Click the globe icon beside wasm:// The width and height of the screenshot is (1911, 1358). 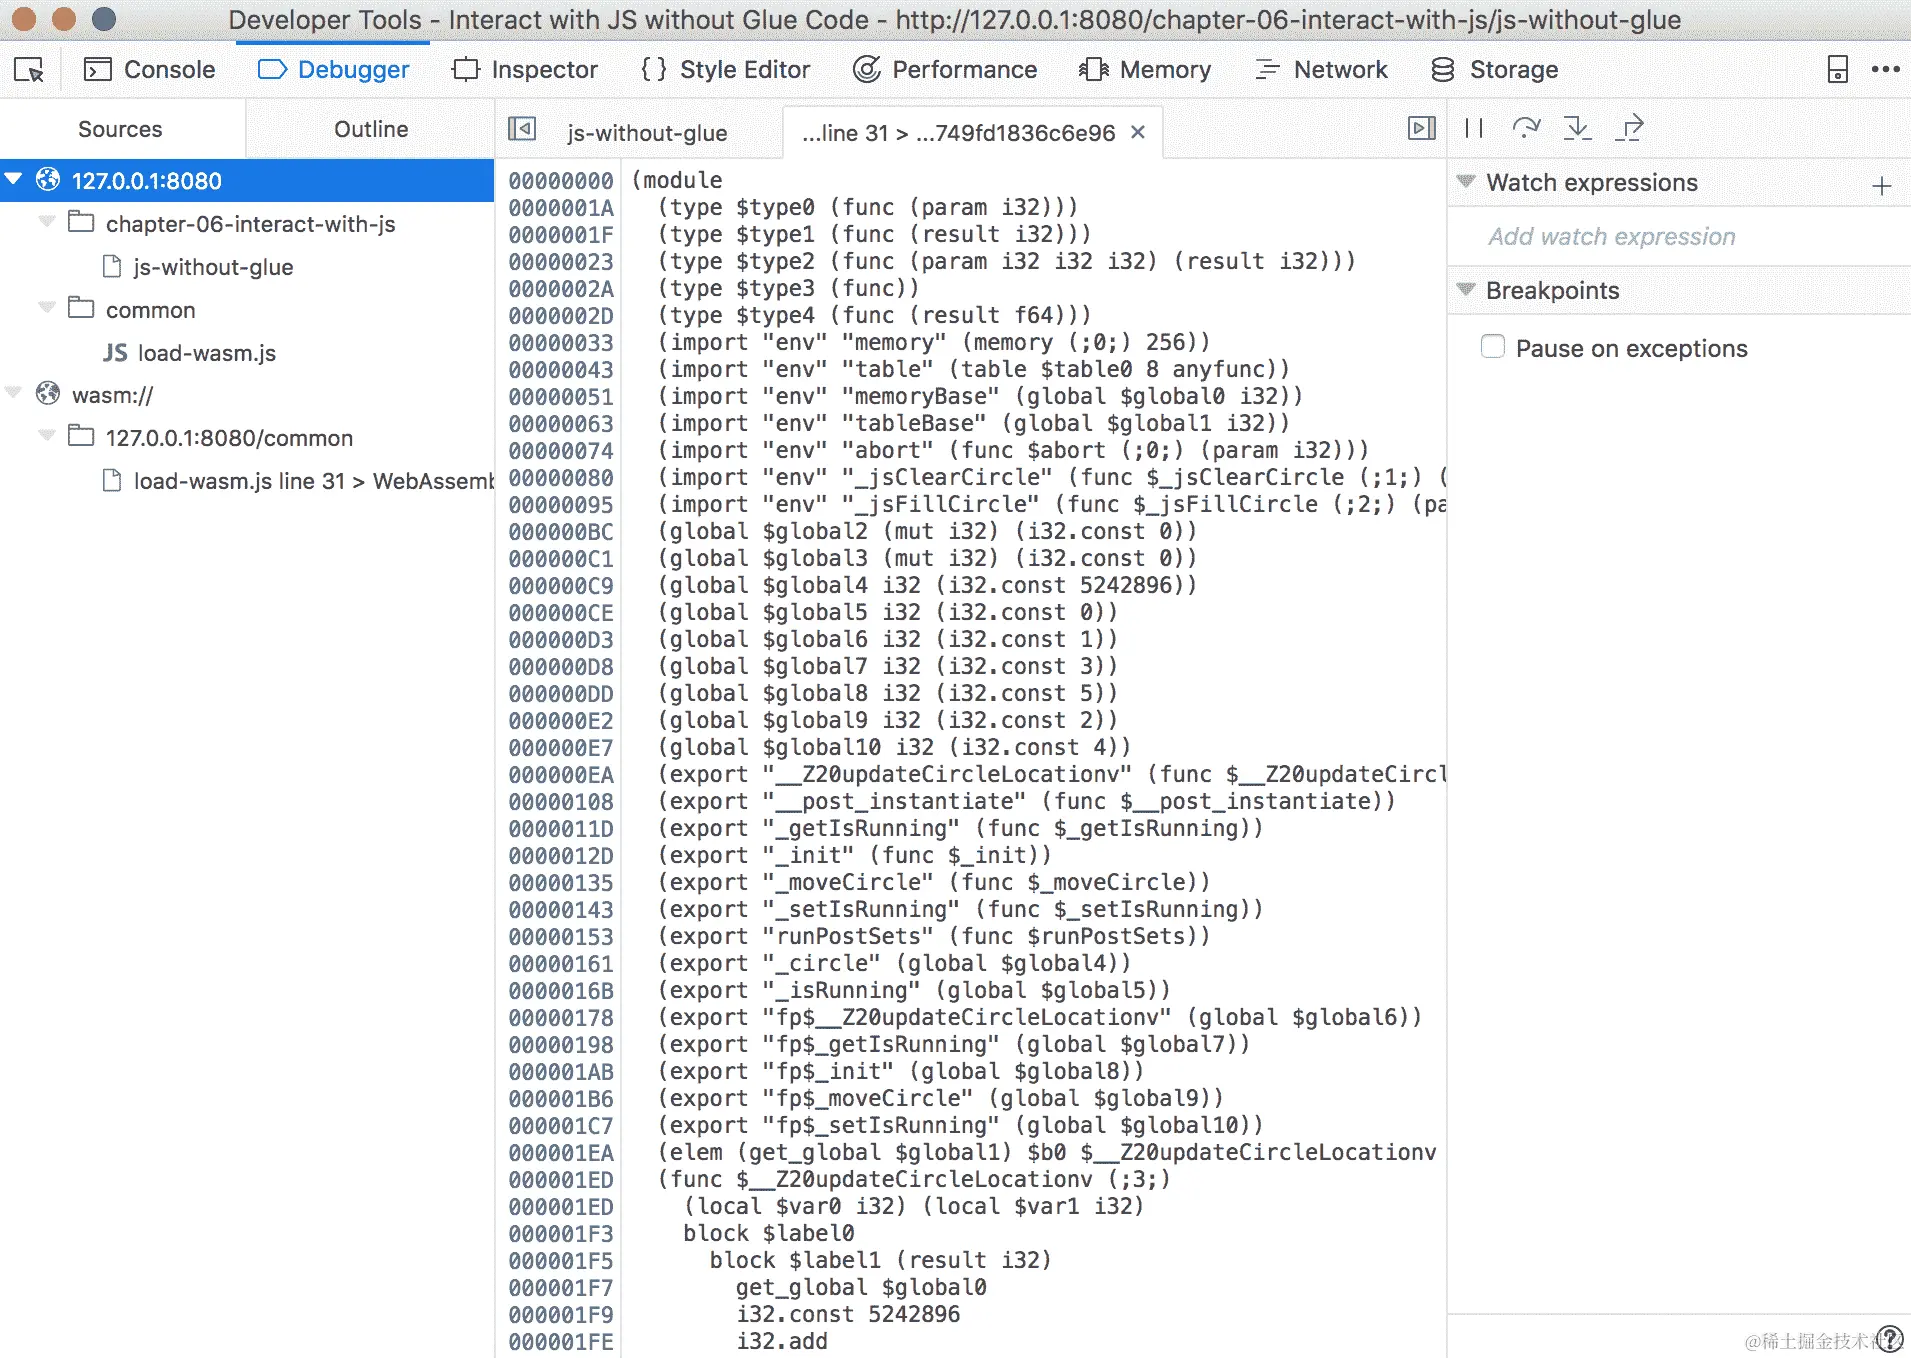pos(48,393)
